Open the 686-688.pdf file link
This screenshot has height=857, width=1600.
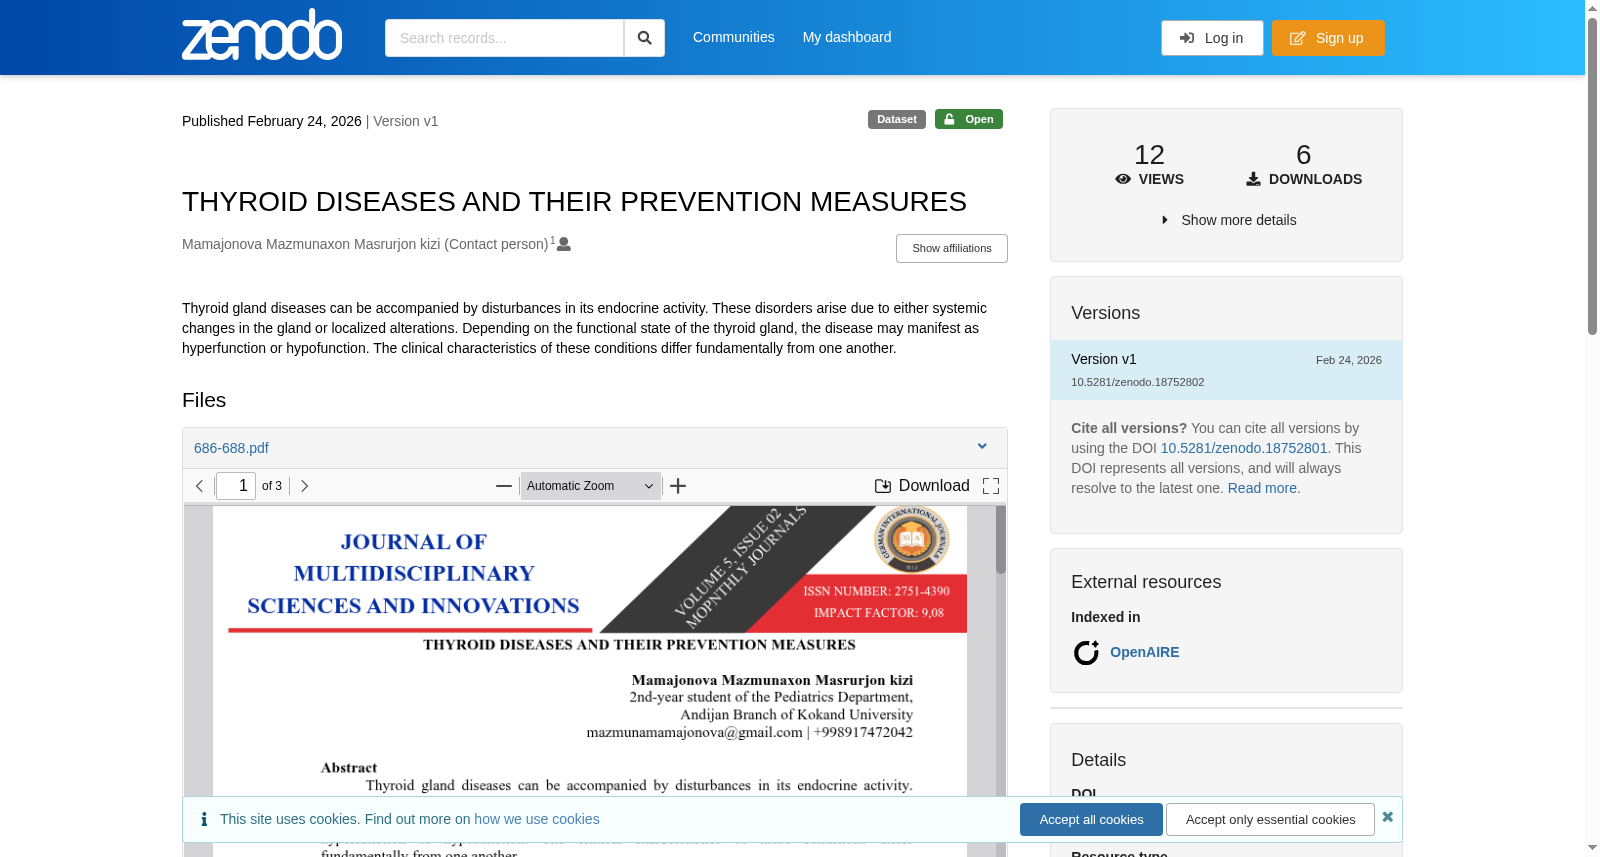coord(231,448)
